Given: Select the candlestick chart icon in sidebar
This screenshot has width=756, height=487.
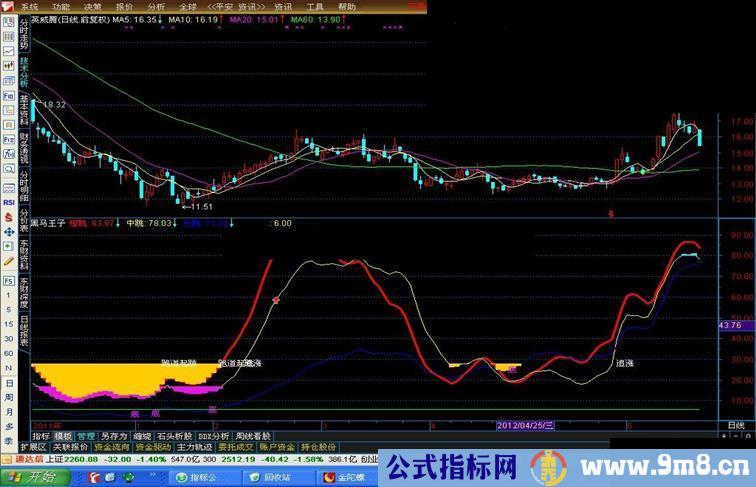Looking at the screenshot, I should [x=9, y=65].
